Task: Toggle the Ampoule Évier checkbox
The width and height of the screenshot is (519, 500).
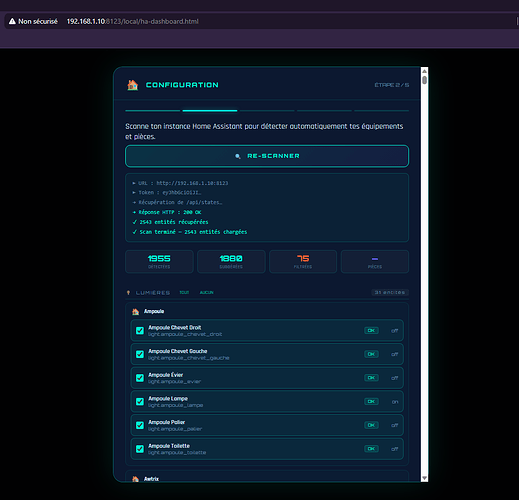Action: 140,378
